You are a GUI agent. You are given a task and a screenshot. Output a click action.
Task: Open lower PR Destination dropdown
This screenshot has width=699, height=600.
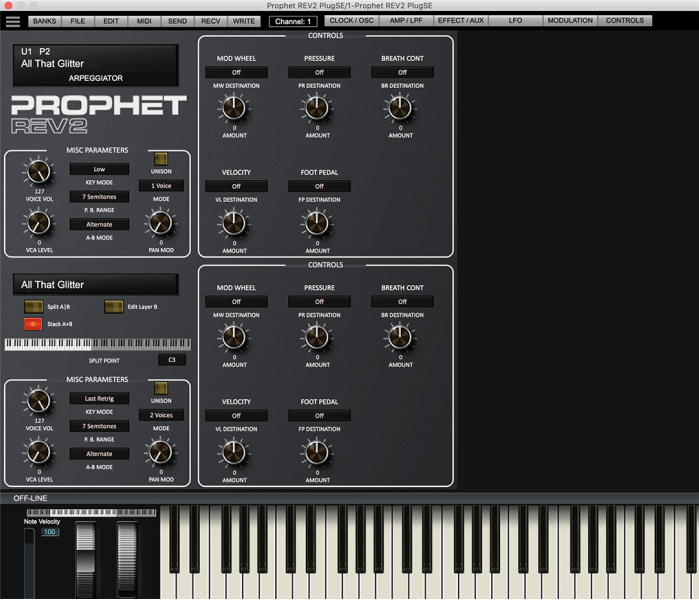[319, 302]
